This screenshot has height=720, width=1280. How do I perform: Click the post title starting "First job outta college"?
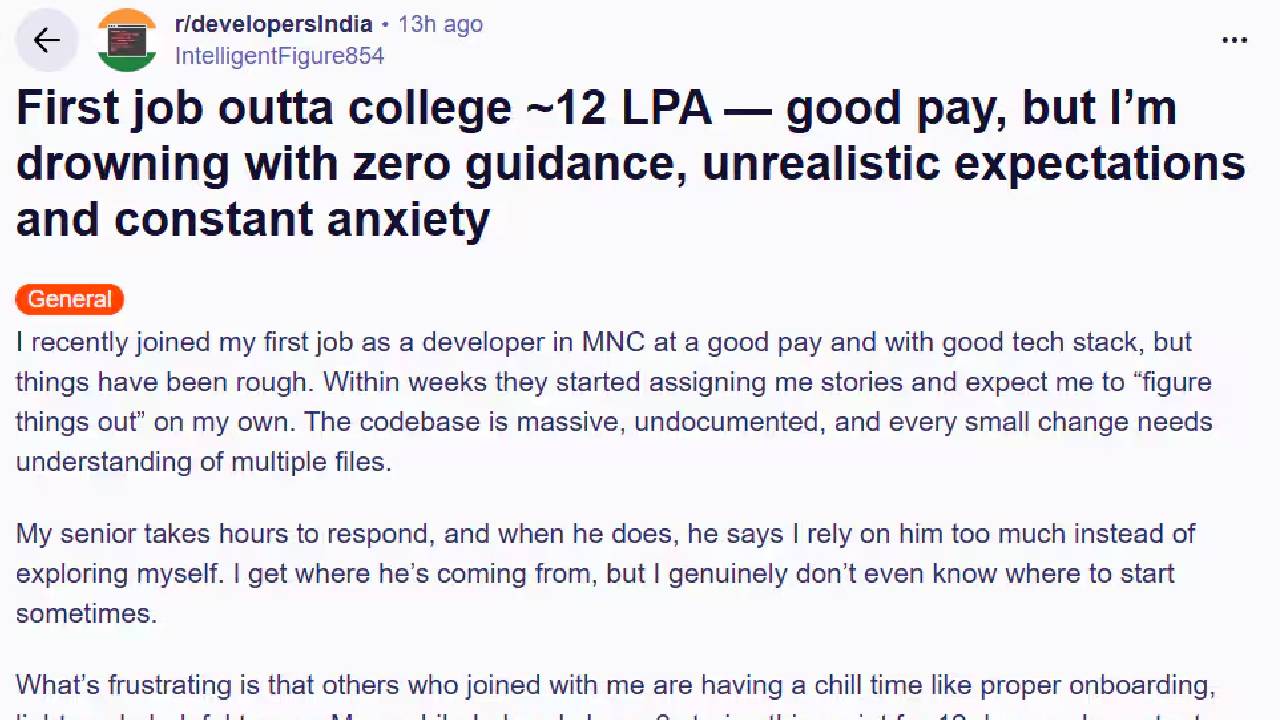pyautogui.click(x=630, y=163)
